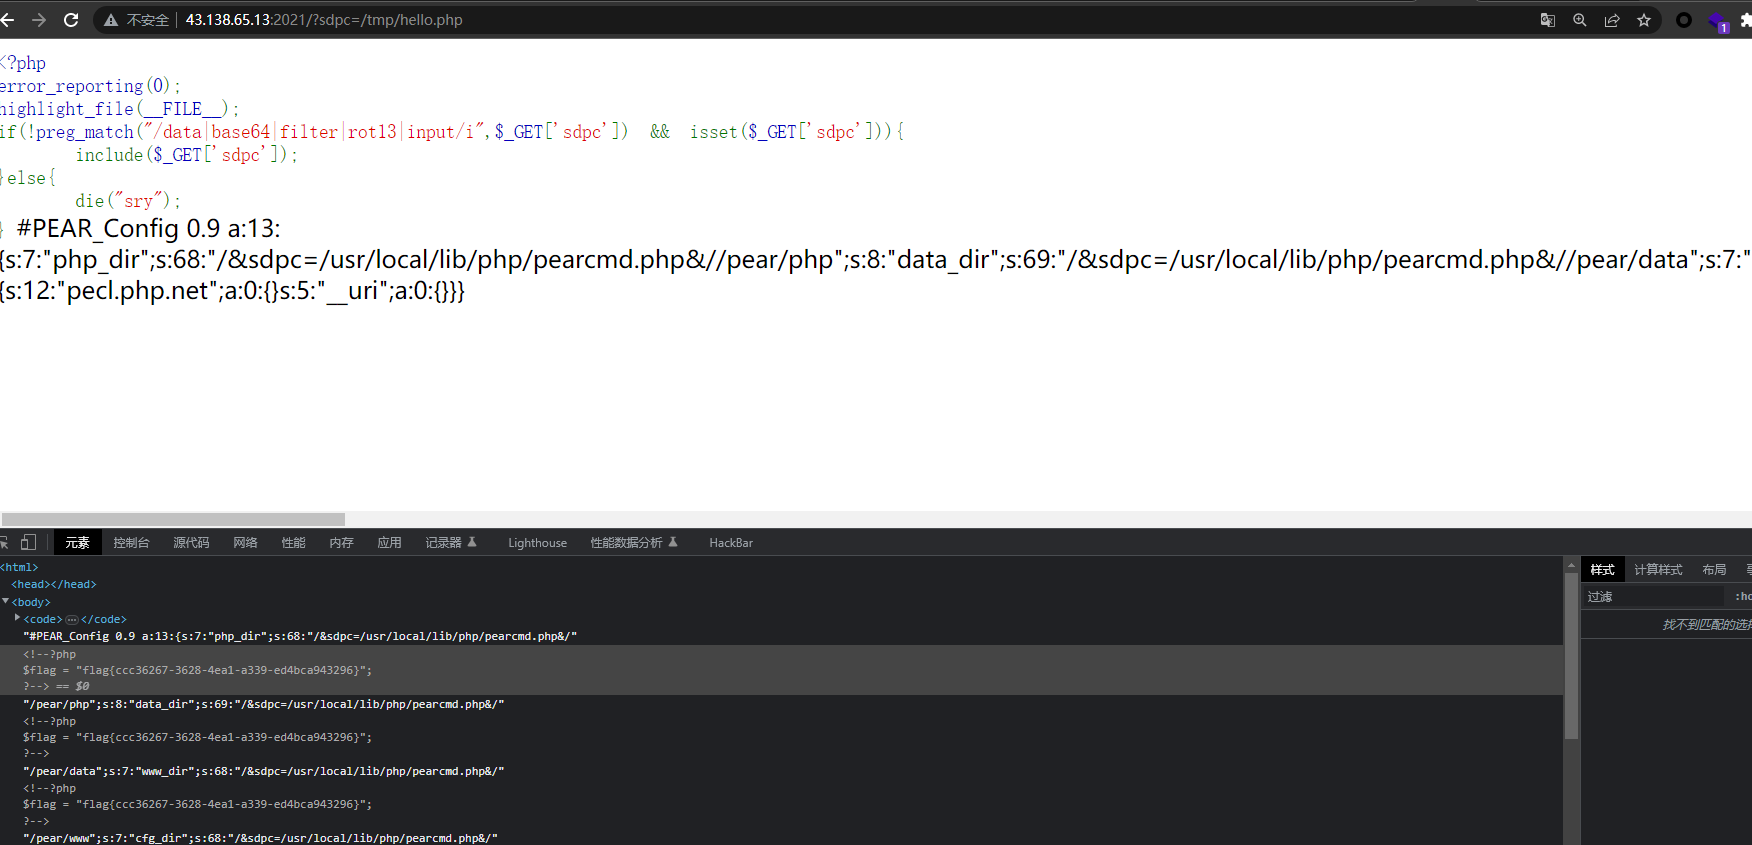Open the 网络 (Network) tab
This screenshot has width=1752, height=845.
point(245,542)
